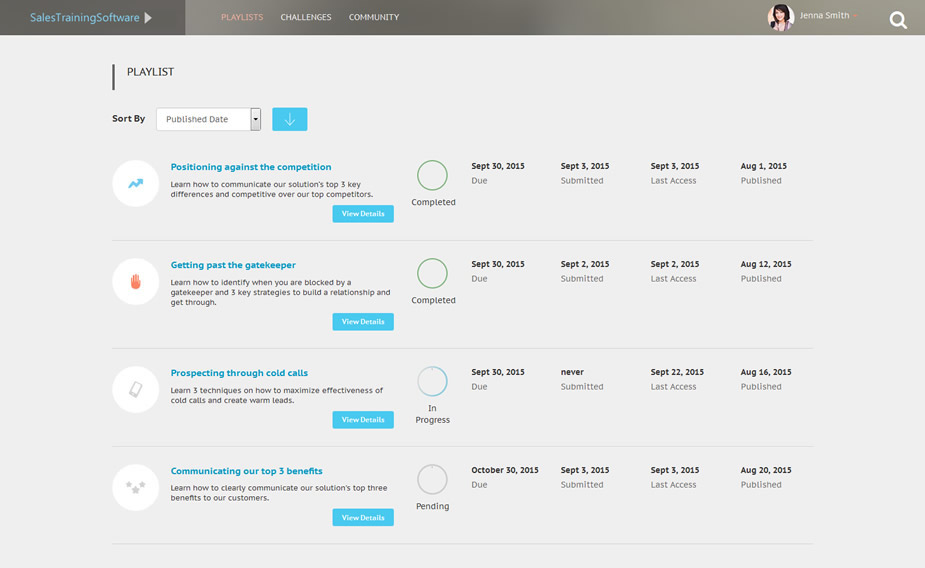Toggle sort direction arrow button
This screenshot has width=925, height=568.
pos(290,119)
